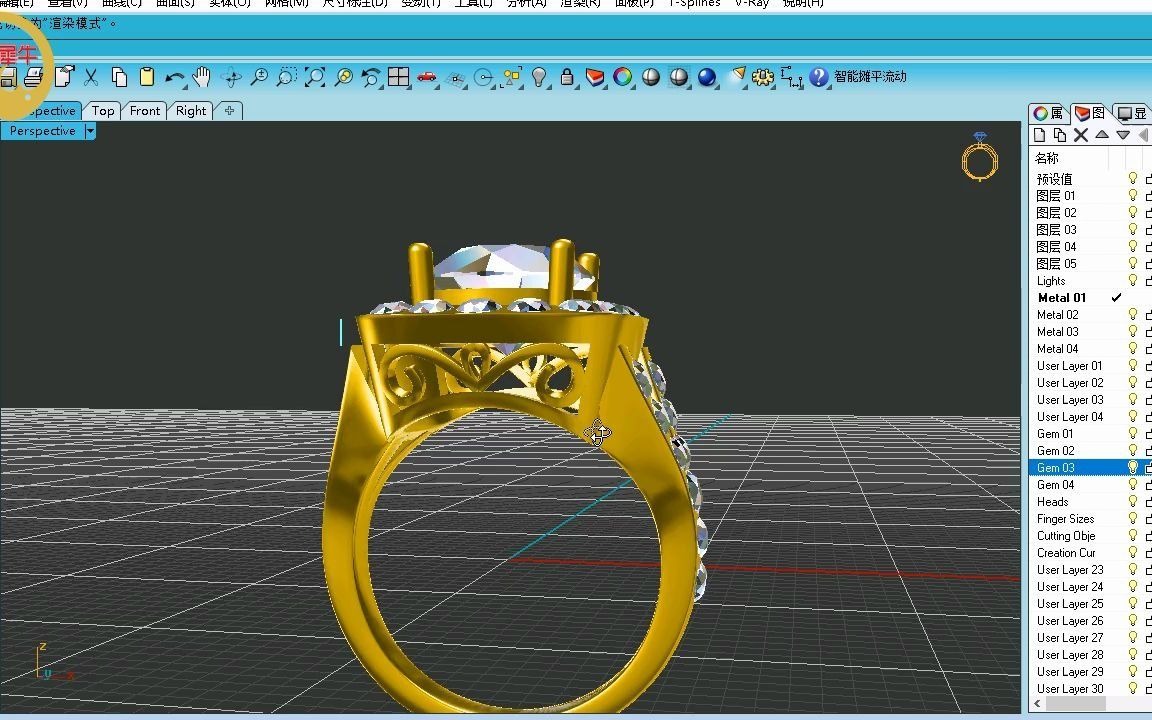
Task: Select the Finger Sizes layer row
Action: click(x=1090, y=519)
